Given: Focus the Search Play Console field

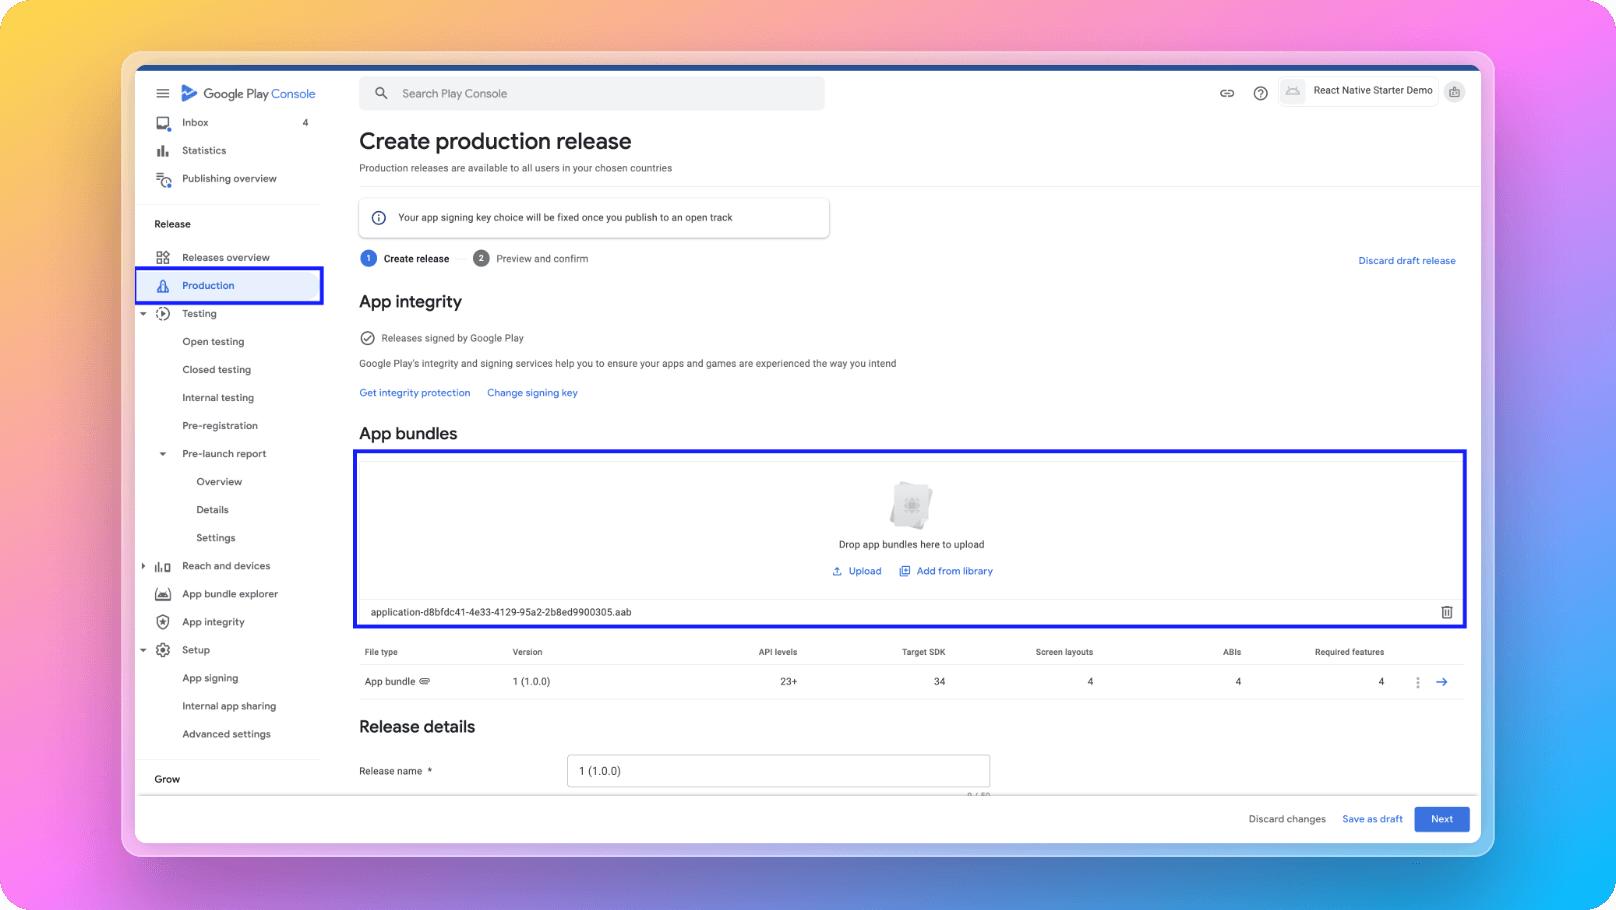Looking at the screenshot, I should (592, 93).
